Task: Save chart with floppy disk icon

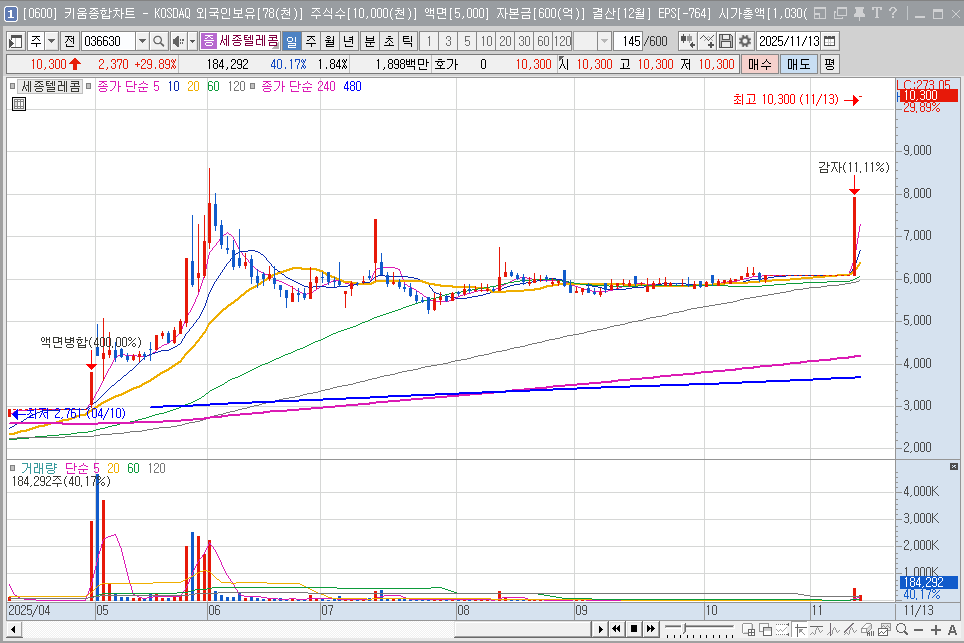Action: tap(726, 41)
